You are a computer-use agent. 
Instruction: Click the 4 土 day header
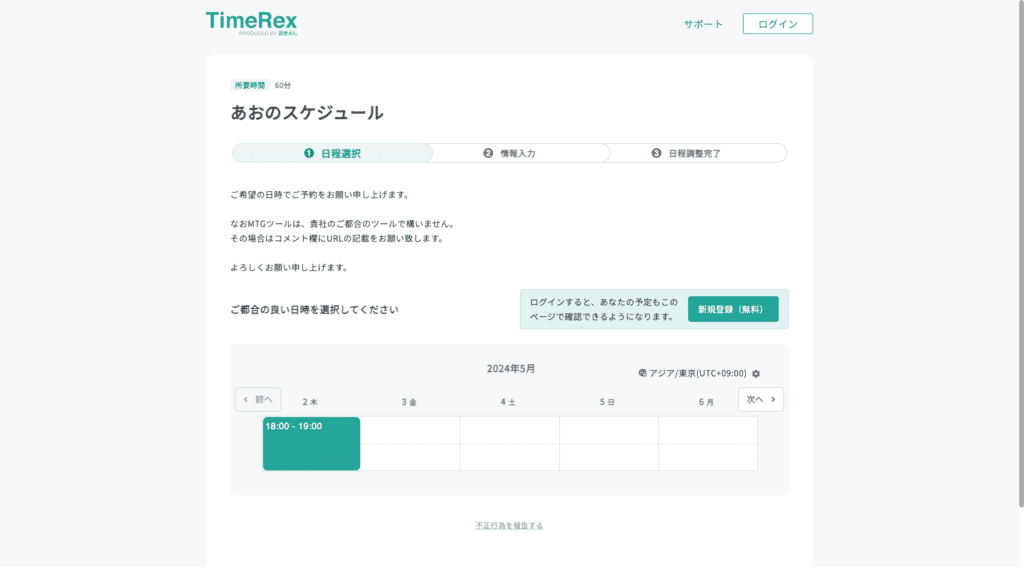pos(508,402)
